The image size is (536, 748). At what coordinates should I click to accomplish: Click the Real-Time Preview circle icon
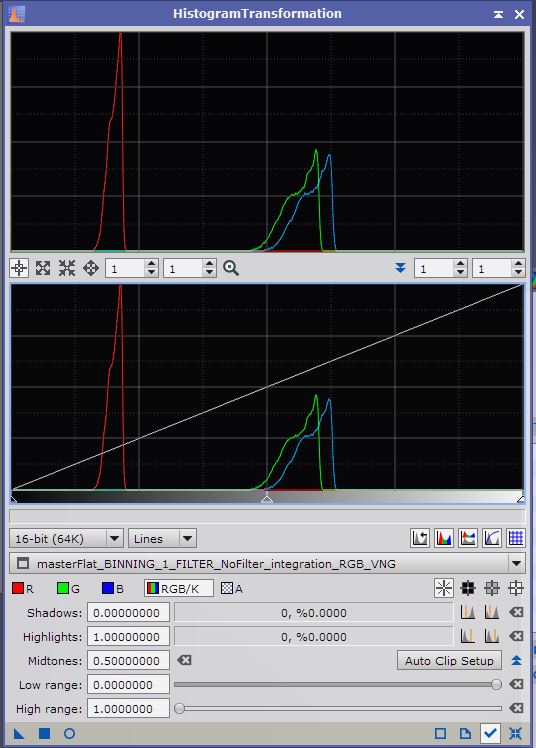coord(70,733)
